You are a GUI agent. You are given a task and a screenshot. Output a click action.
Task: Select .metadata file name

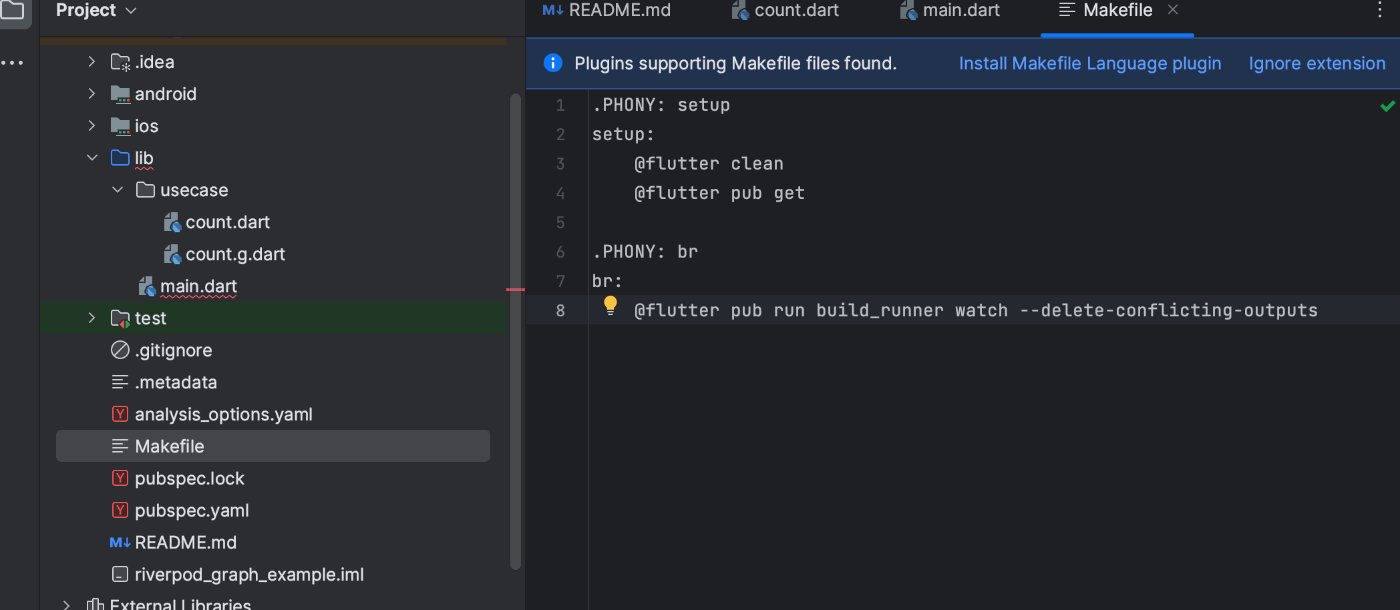176,382
